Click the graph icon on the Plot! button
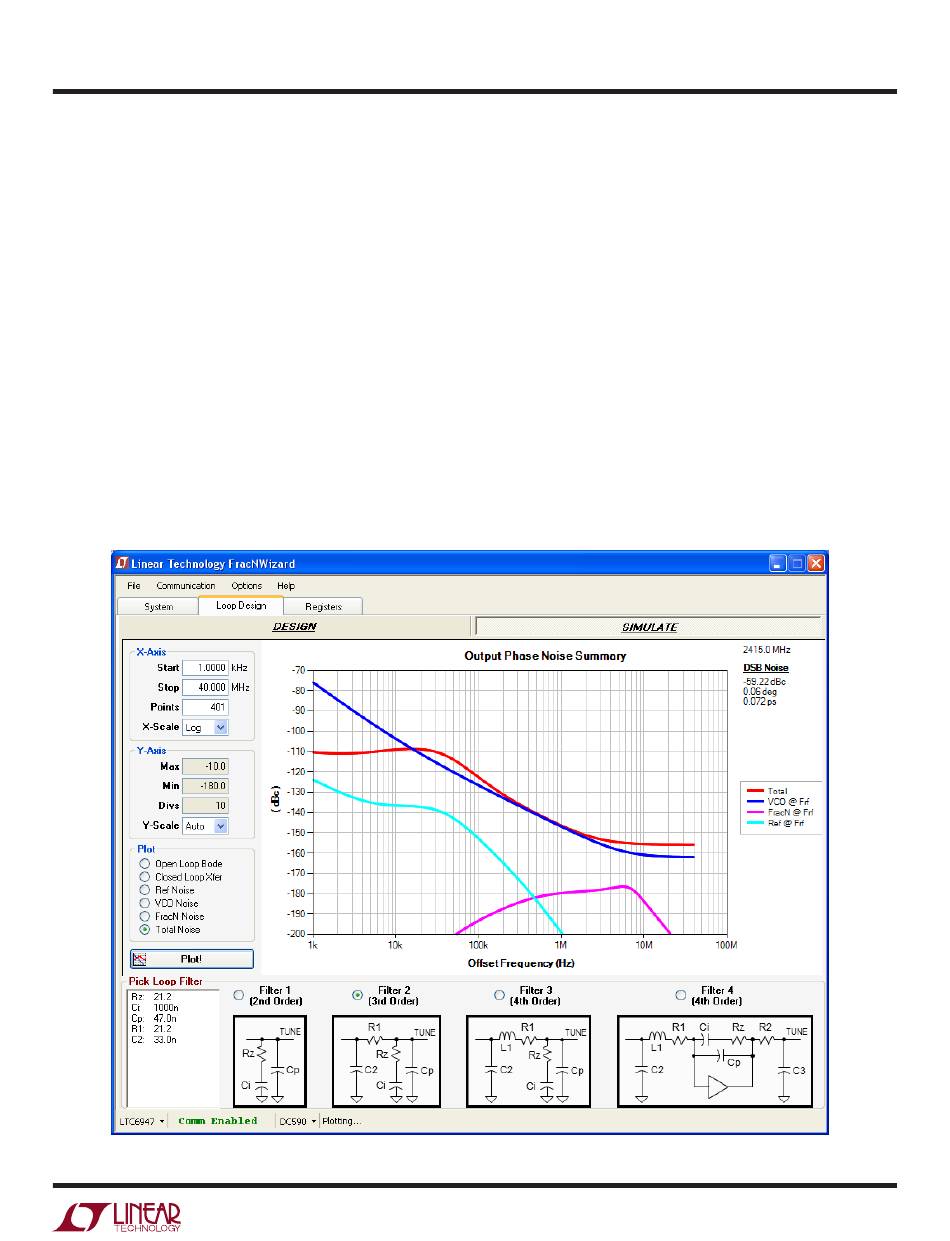950x1241 pixels. [x=141, y=959]
